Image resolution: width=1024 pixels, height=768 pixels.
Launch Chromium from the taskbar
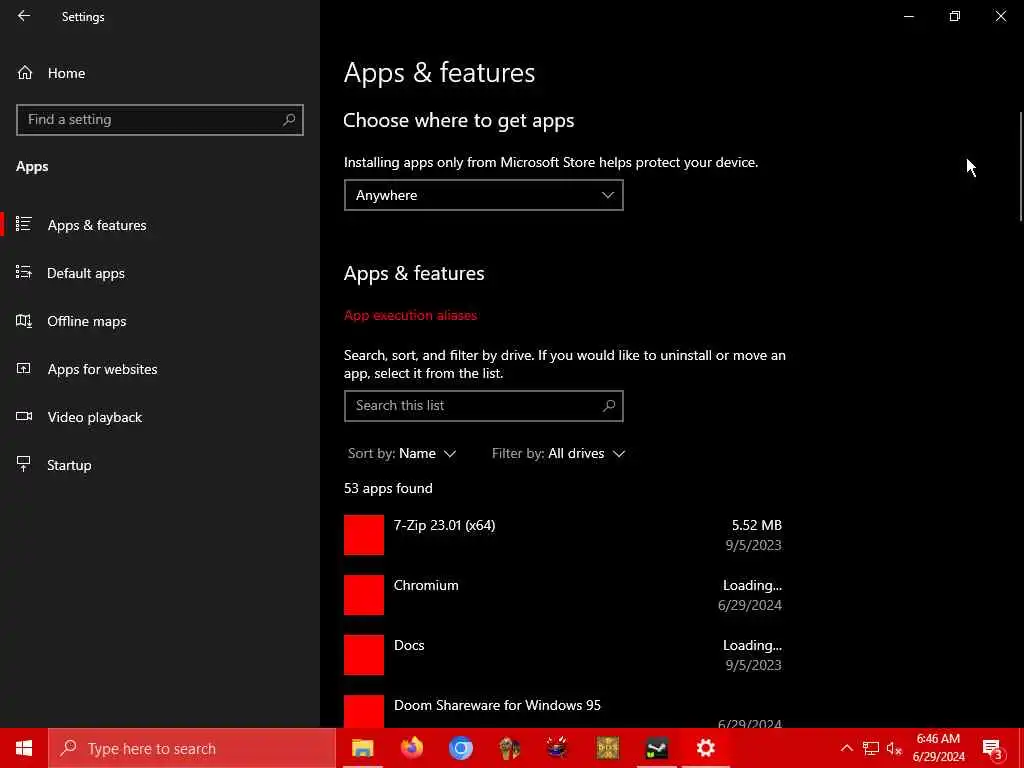[460, 748]
